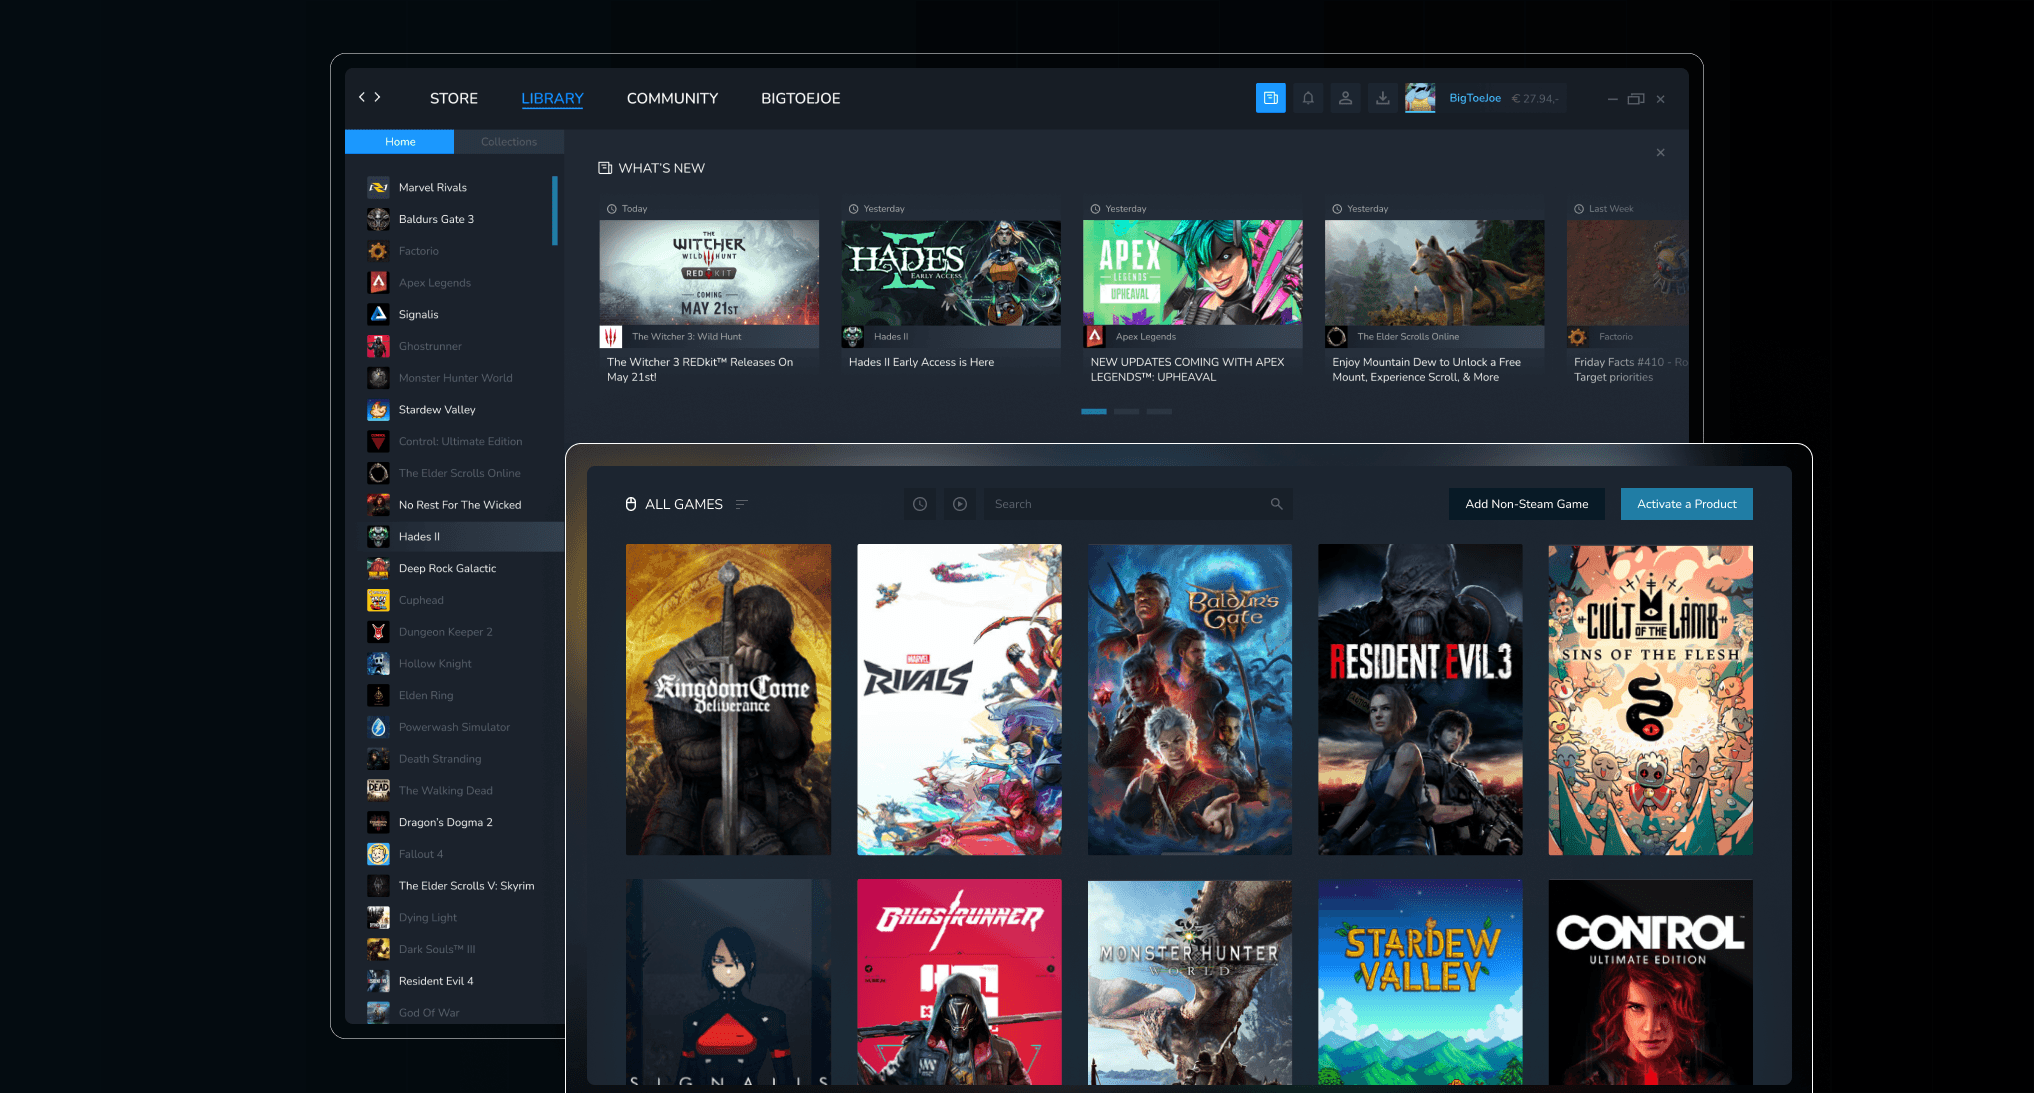Open the BIGTOEJOE profile tab
This screenshot has width=2034, height=1093.
click(x=801, y=98)
